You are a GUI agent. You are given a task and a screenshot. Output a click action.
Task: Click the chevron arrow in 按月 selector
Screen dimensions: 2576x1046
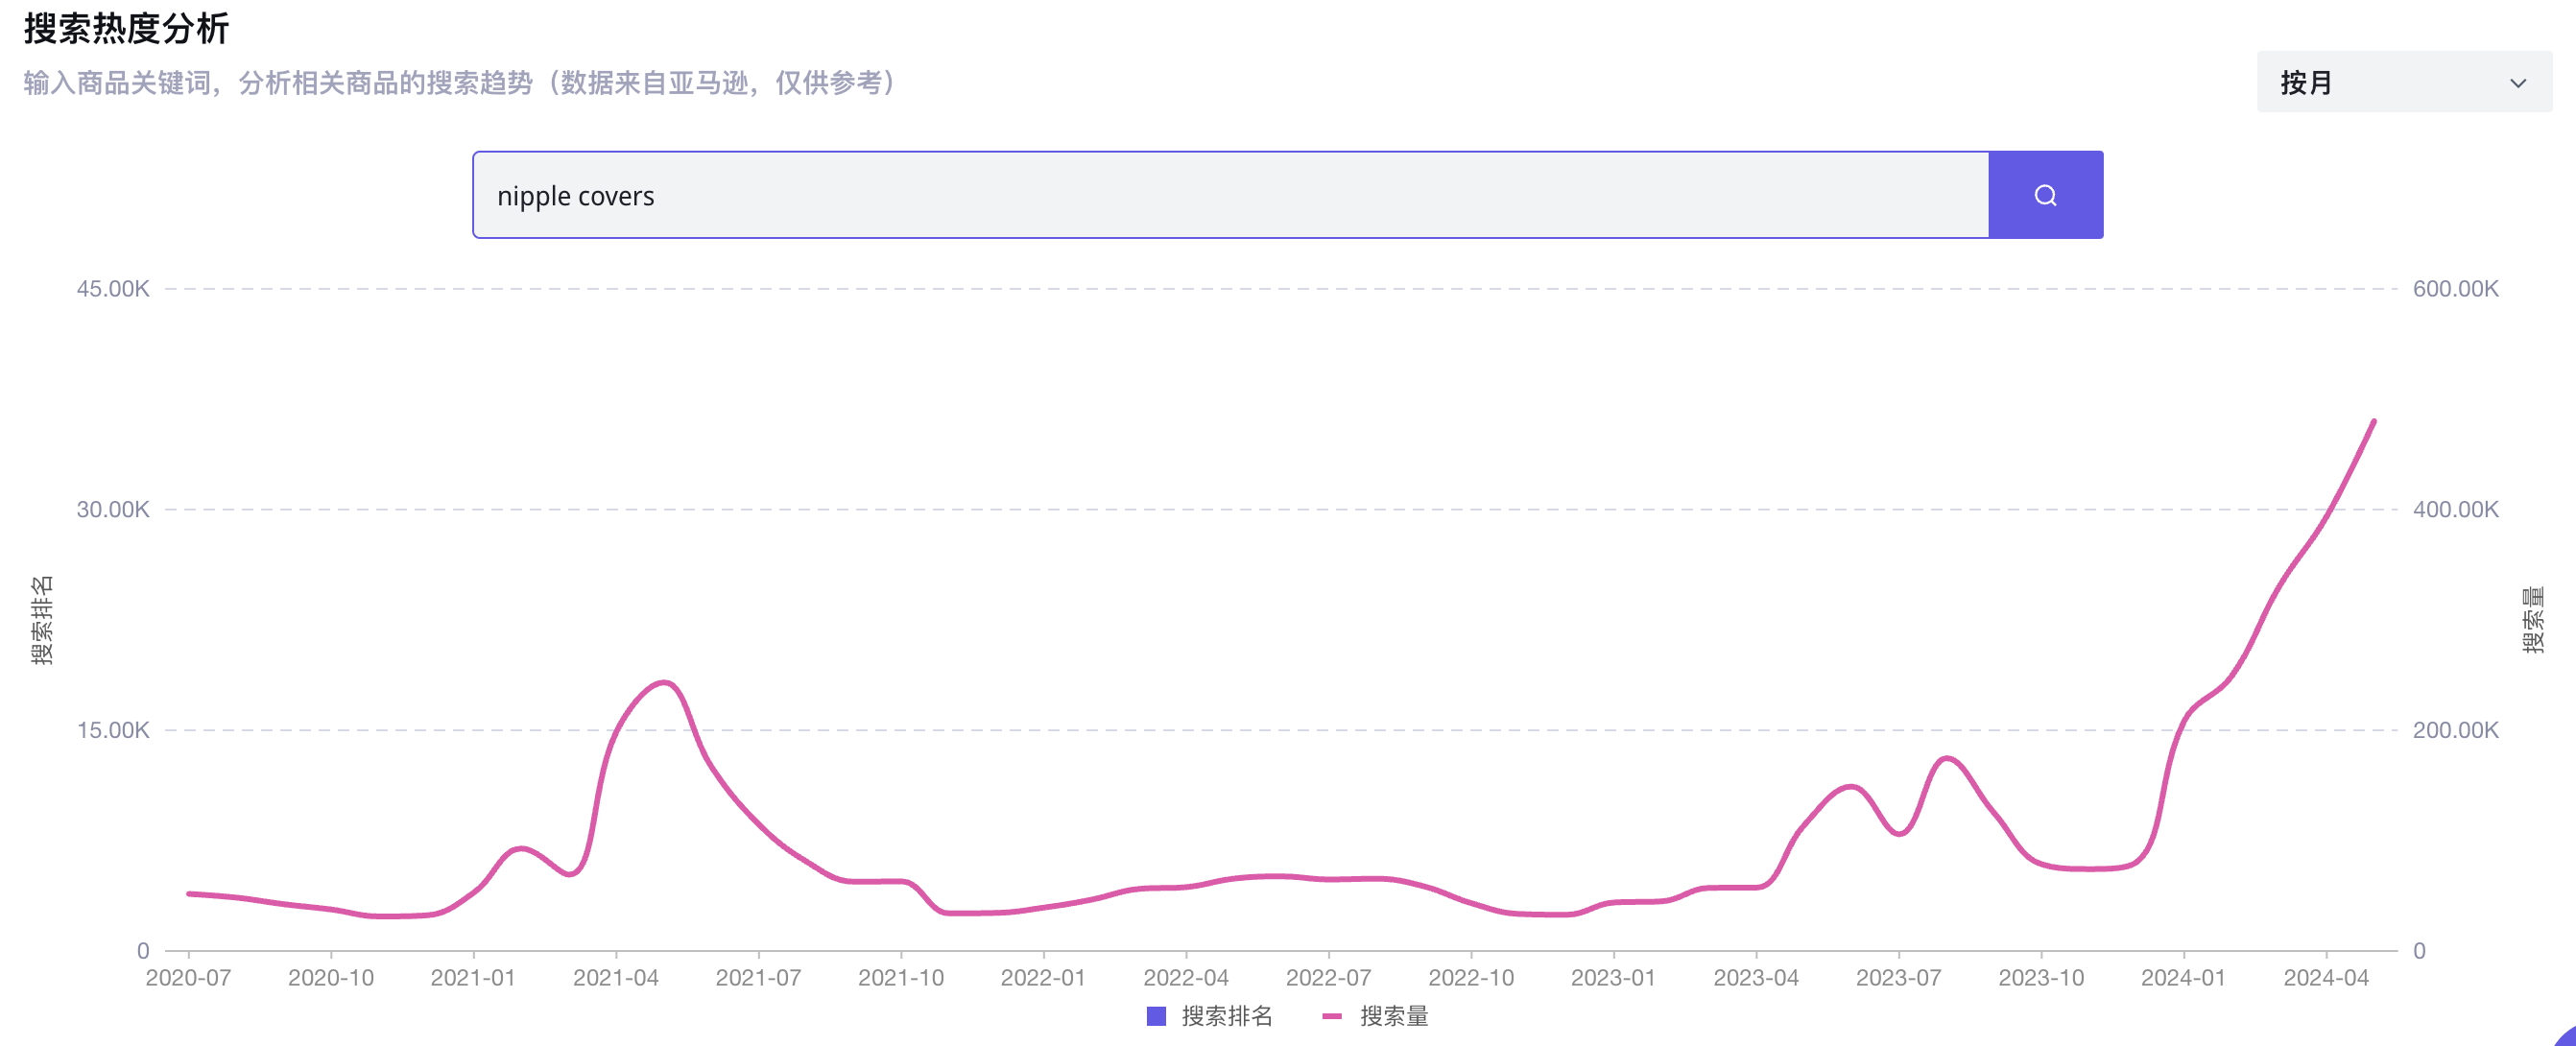2518,83
